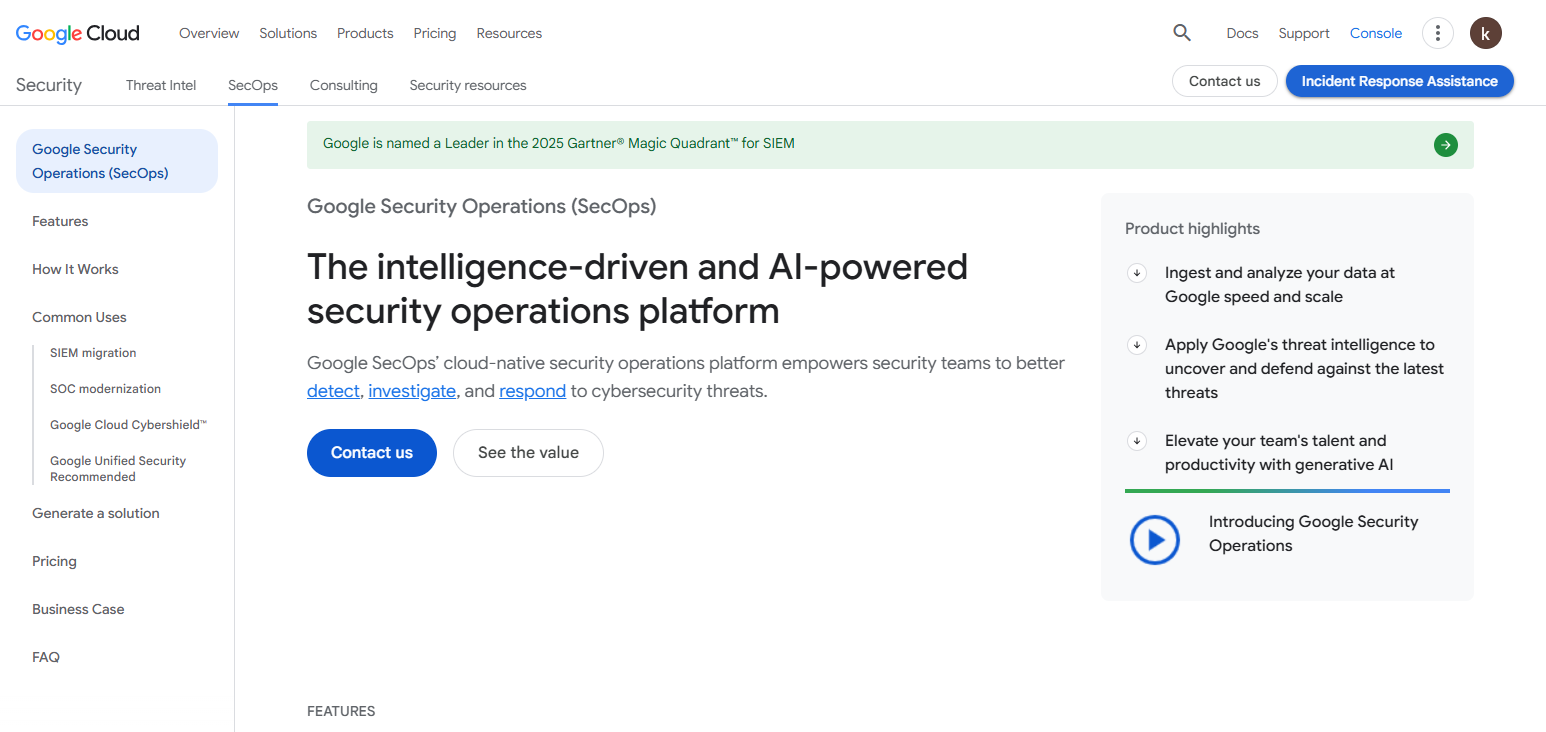Click the down-arrow icon beside 'Ingest and analyze'
The height and width of the screenshot is (732, 1546).
pos(1136,273)
